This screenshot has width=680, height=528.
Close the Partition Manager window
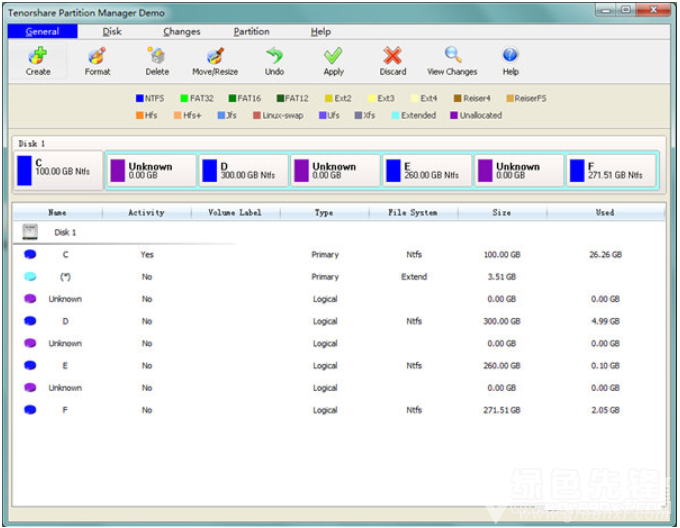tap(654, 10)
